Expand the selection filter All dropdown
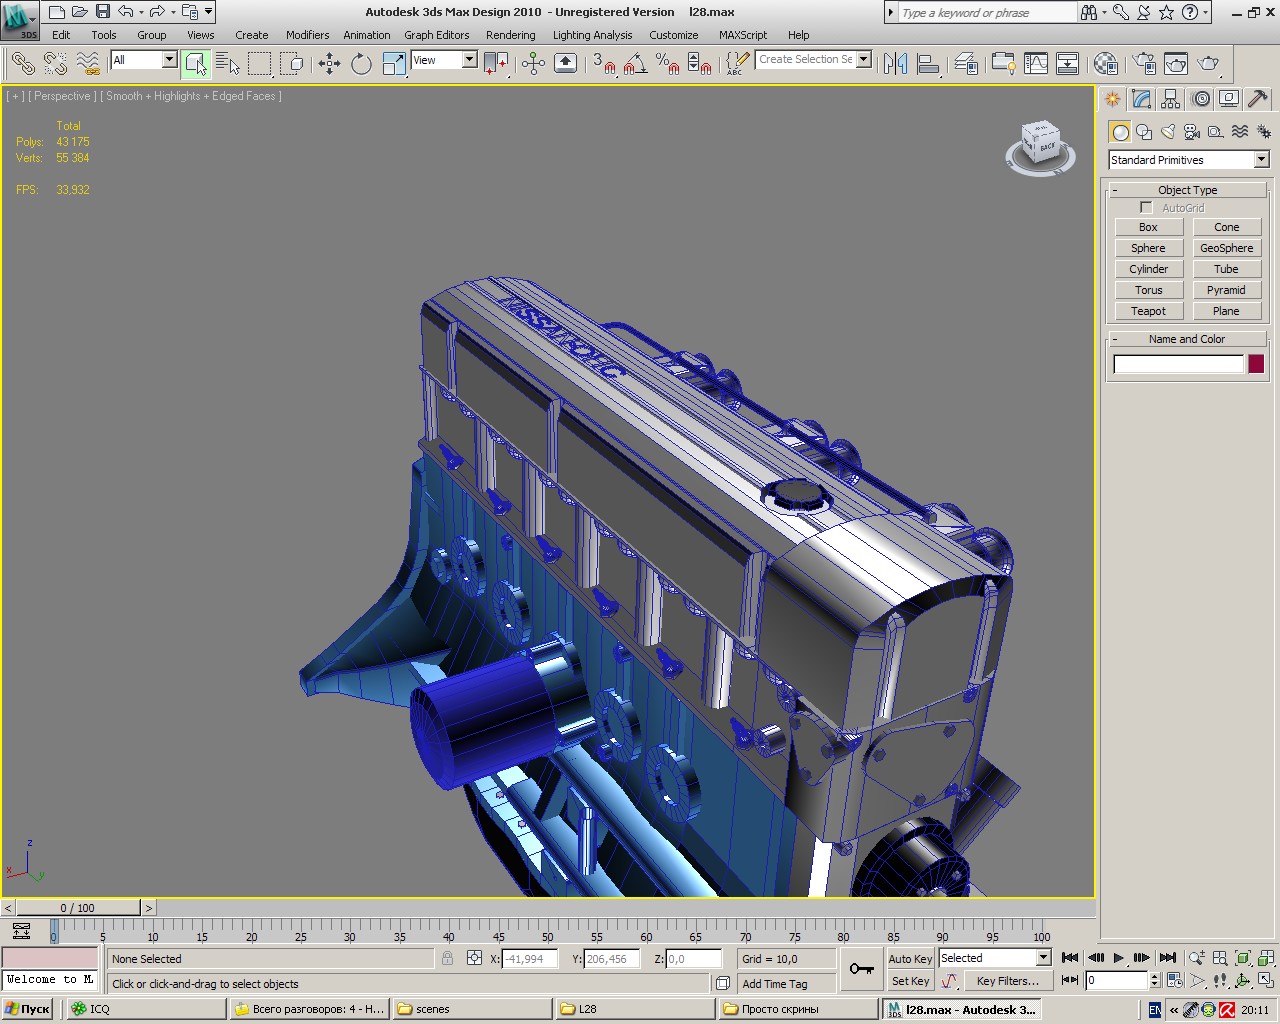1280x1024 pixels. click(x=168, y=60)
